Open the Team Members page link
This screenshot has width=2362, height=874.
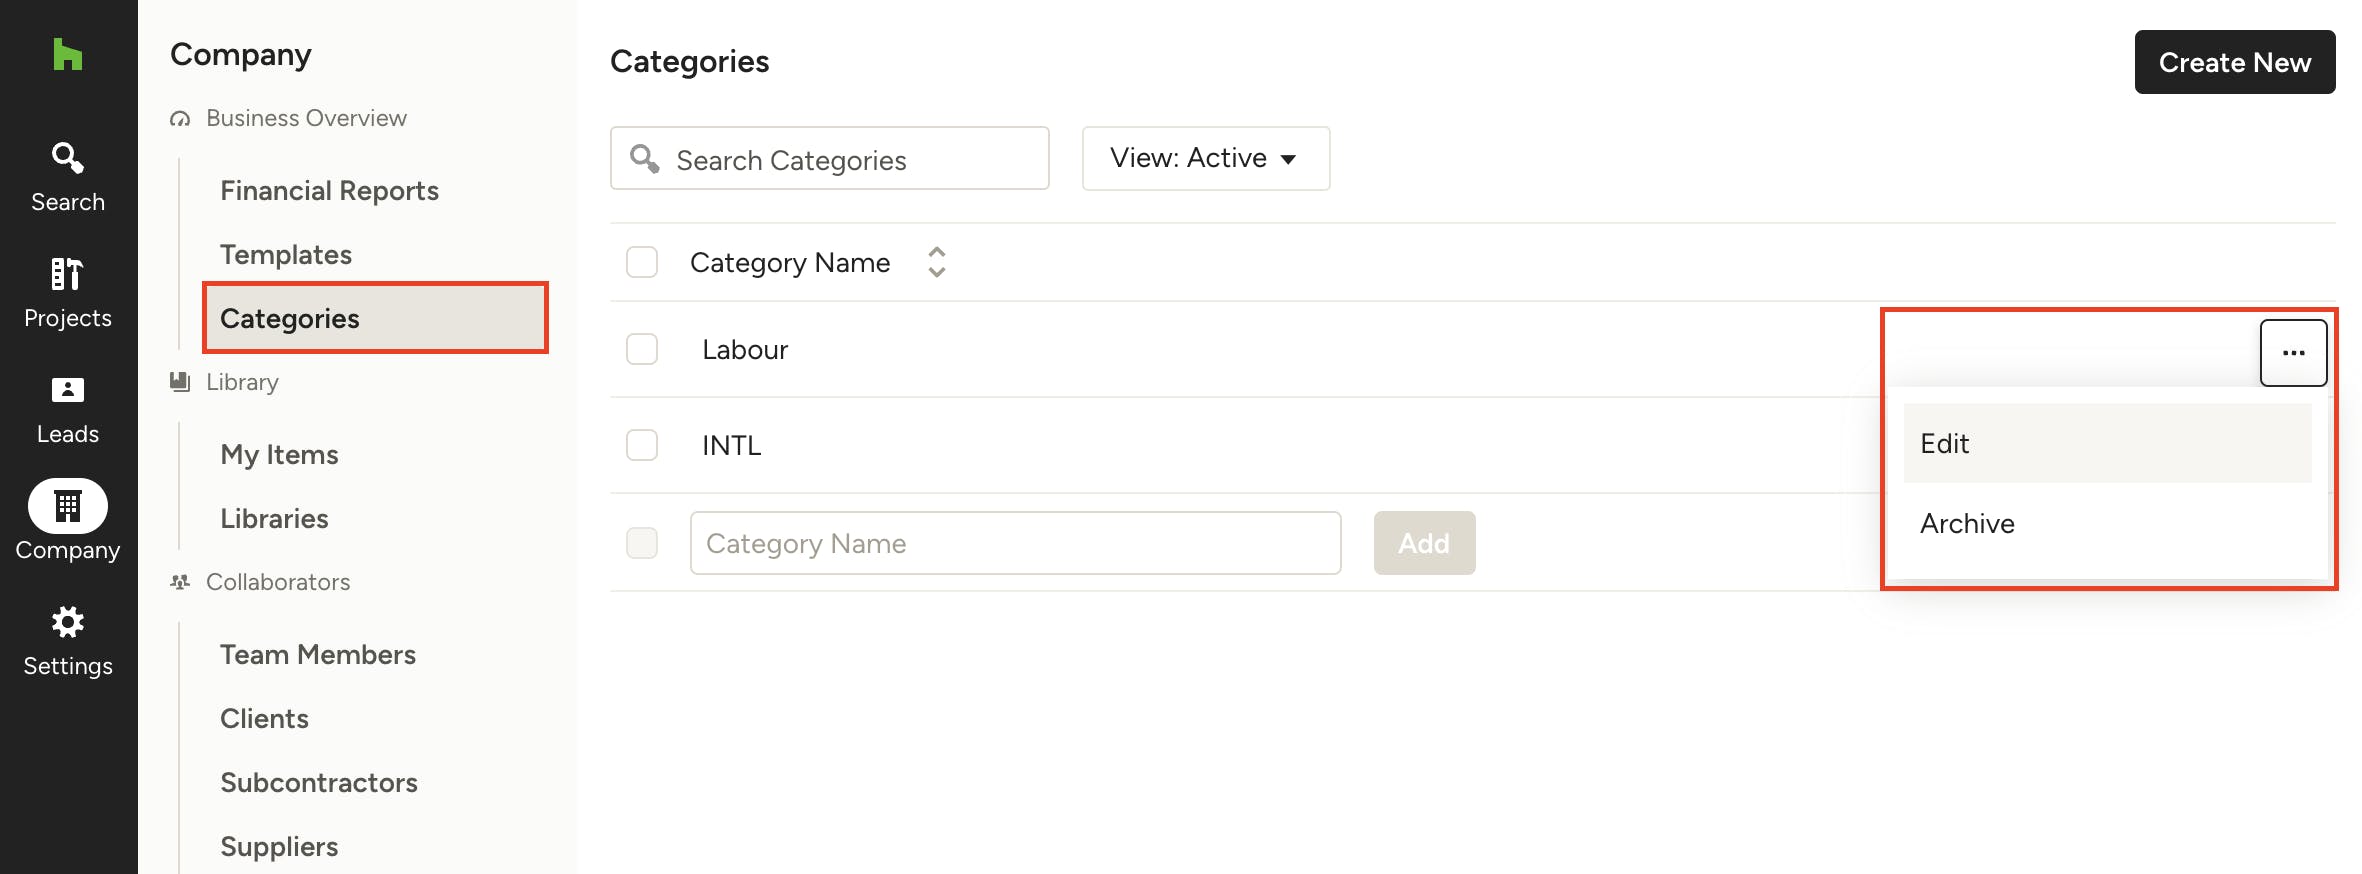pos(318,654)
